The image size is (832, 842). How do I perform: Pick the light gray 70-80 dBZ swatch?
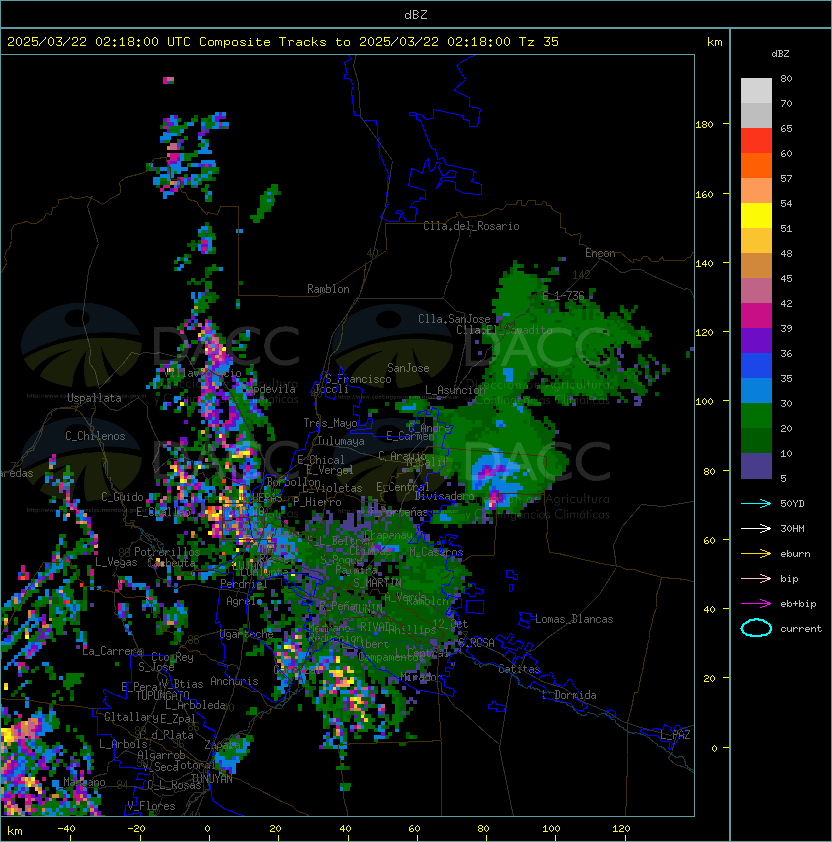756,90
